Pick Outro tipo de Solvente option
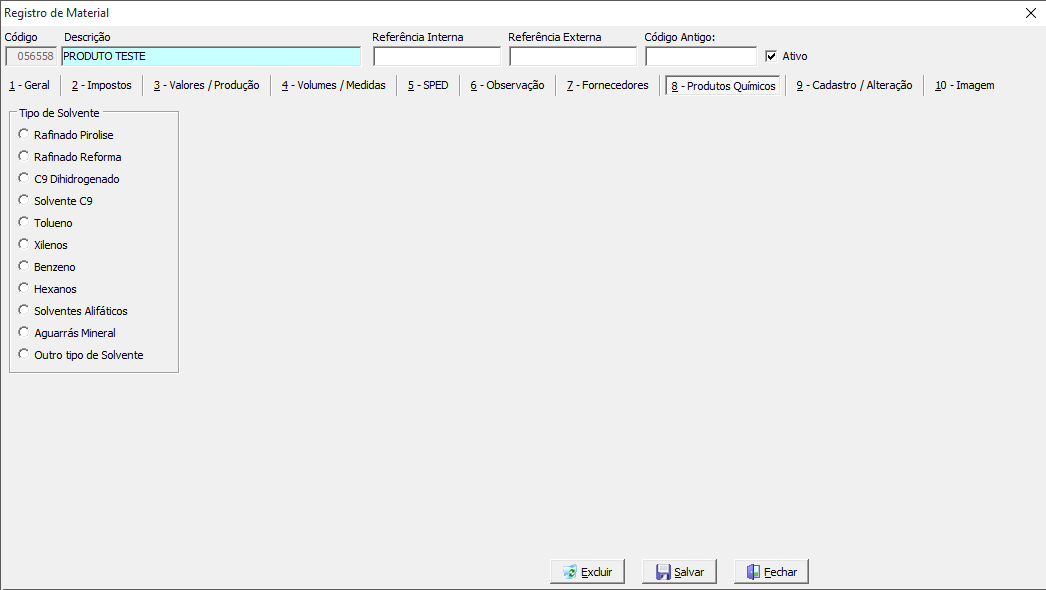This screenshot has width=1046, height=590. click(24, 354)
